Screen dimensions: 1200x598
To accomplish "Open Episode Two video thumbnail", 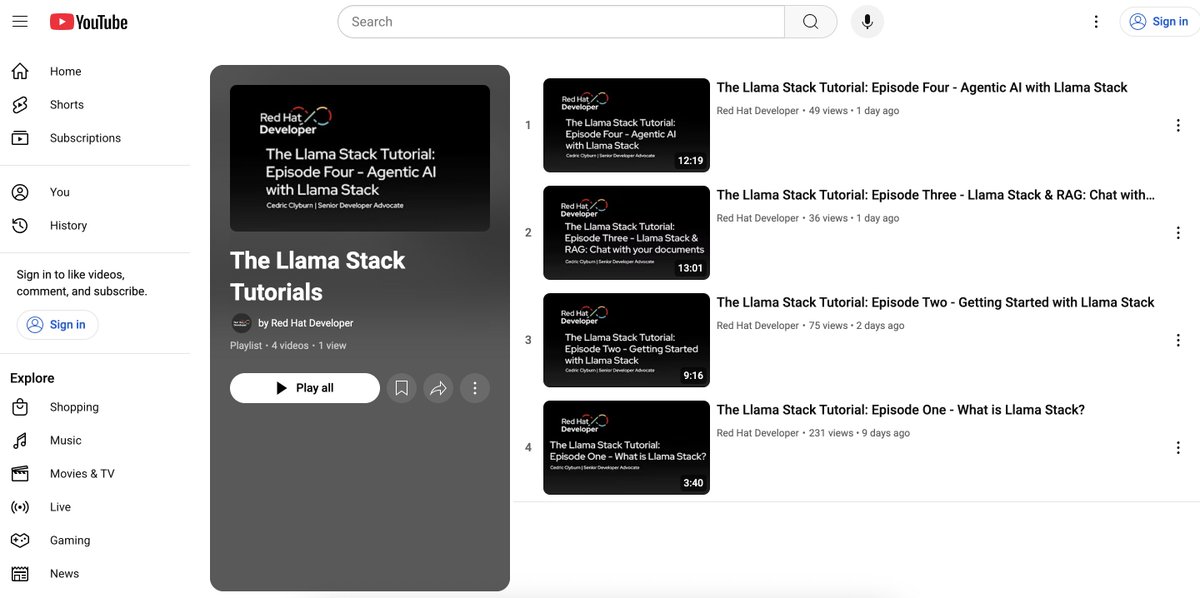I will 626,340.
